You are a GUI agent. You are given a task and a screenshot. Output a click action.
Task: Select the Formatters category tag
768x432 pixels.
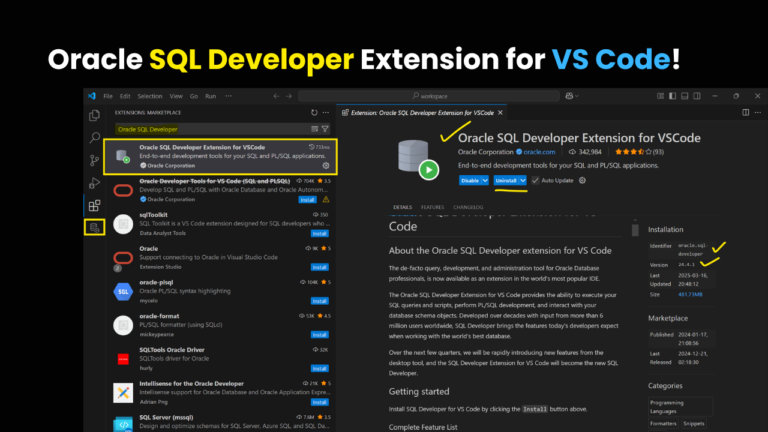tap(663, 424)
